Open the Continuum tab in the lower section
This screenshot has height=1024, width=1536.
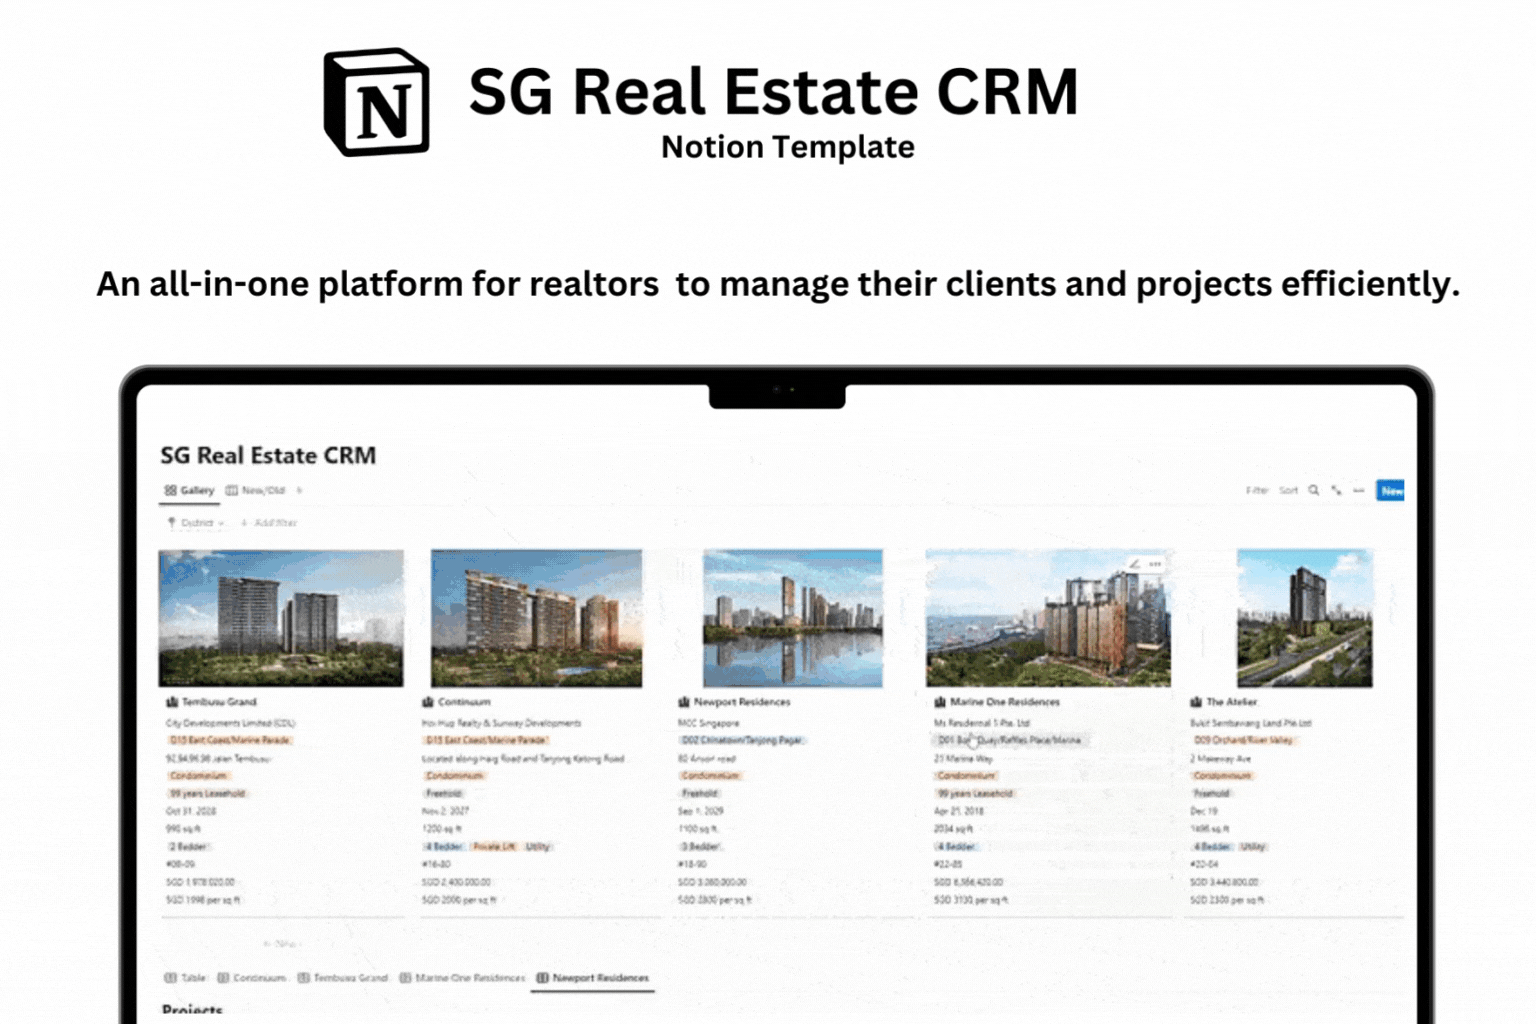pos(252,977)
